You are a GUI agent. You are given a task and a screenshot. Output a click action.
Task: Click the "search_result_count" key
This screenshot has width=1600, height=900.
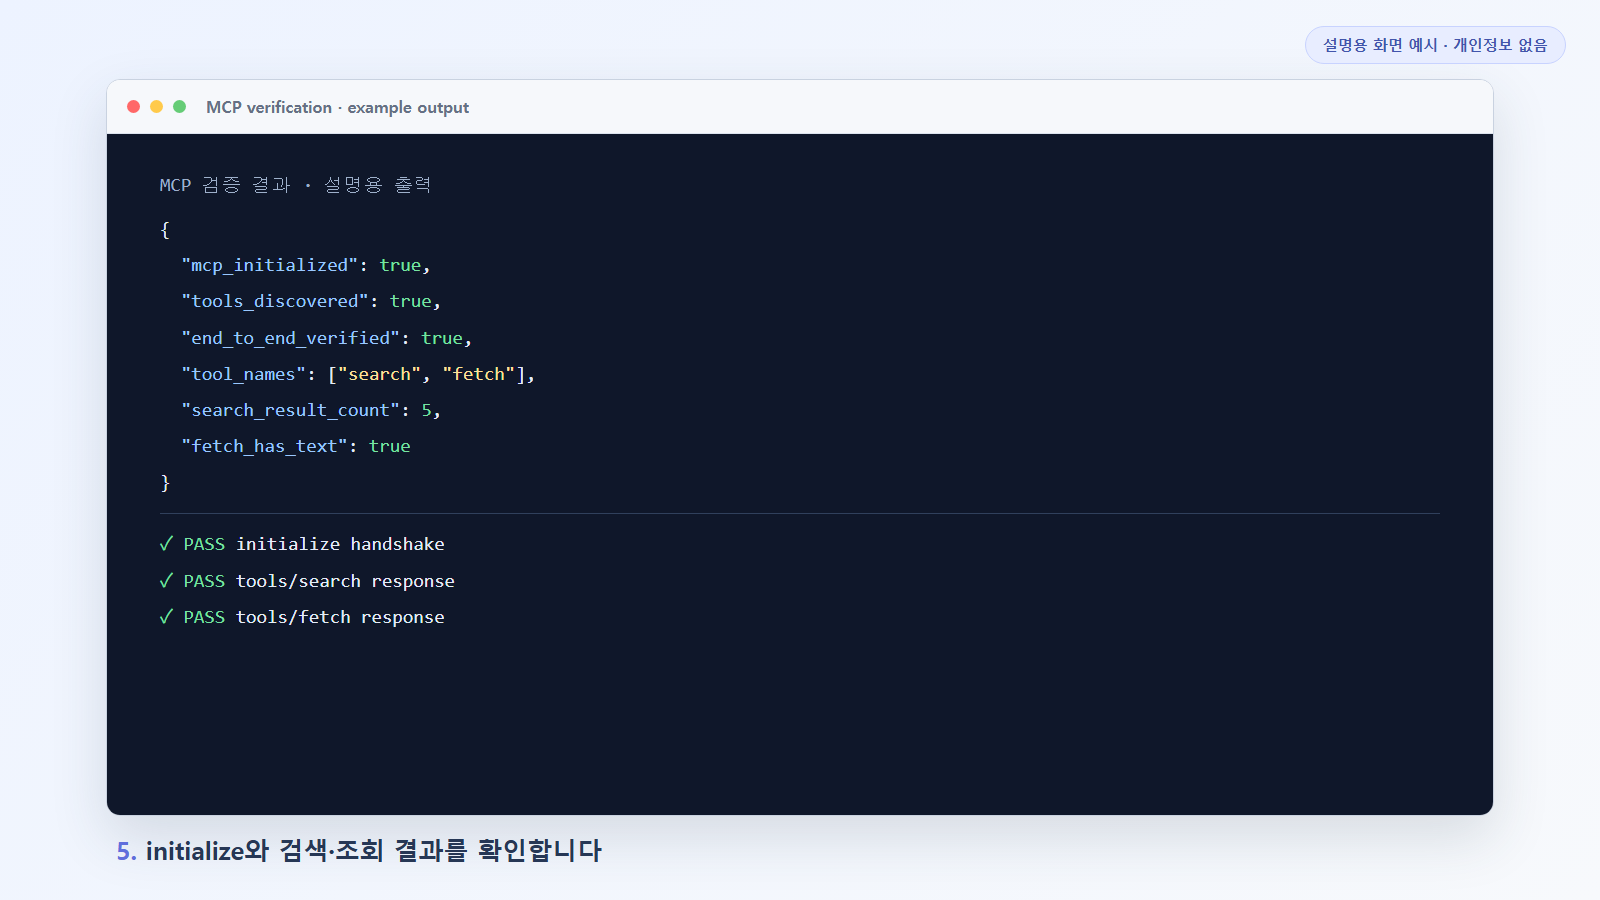290,410
